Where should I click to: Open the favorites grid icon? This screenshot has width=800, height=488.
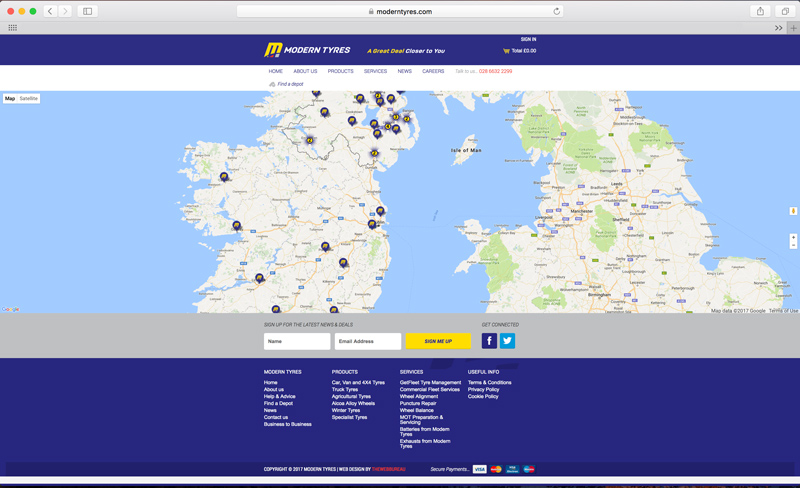coord(13,28)
